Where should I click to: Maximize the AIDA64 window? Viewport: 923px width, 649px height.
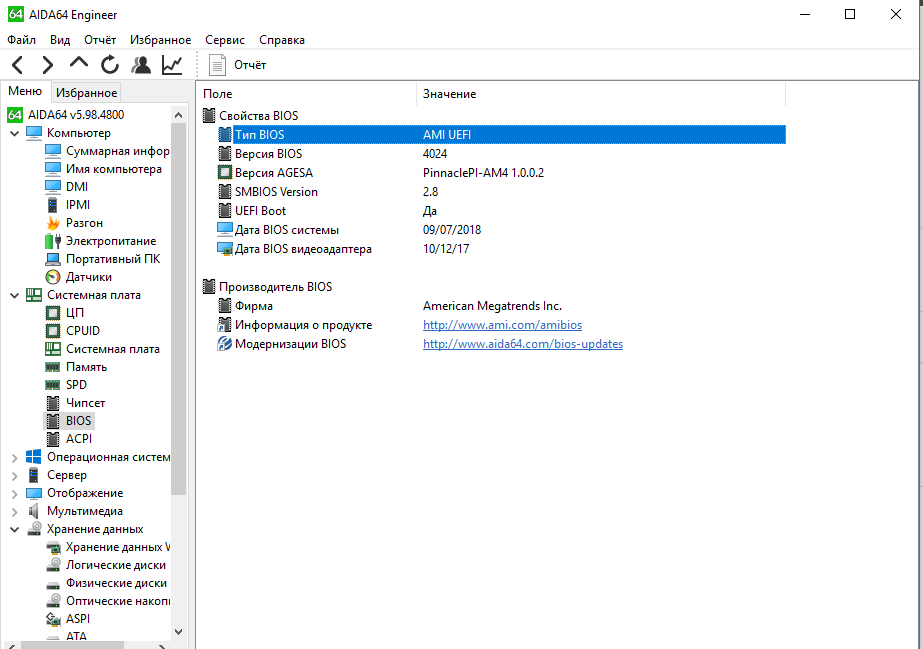tap(850, 14)
